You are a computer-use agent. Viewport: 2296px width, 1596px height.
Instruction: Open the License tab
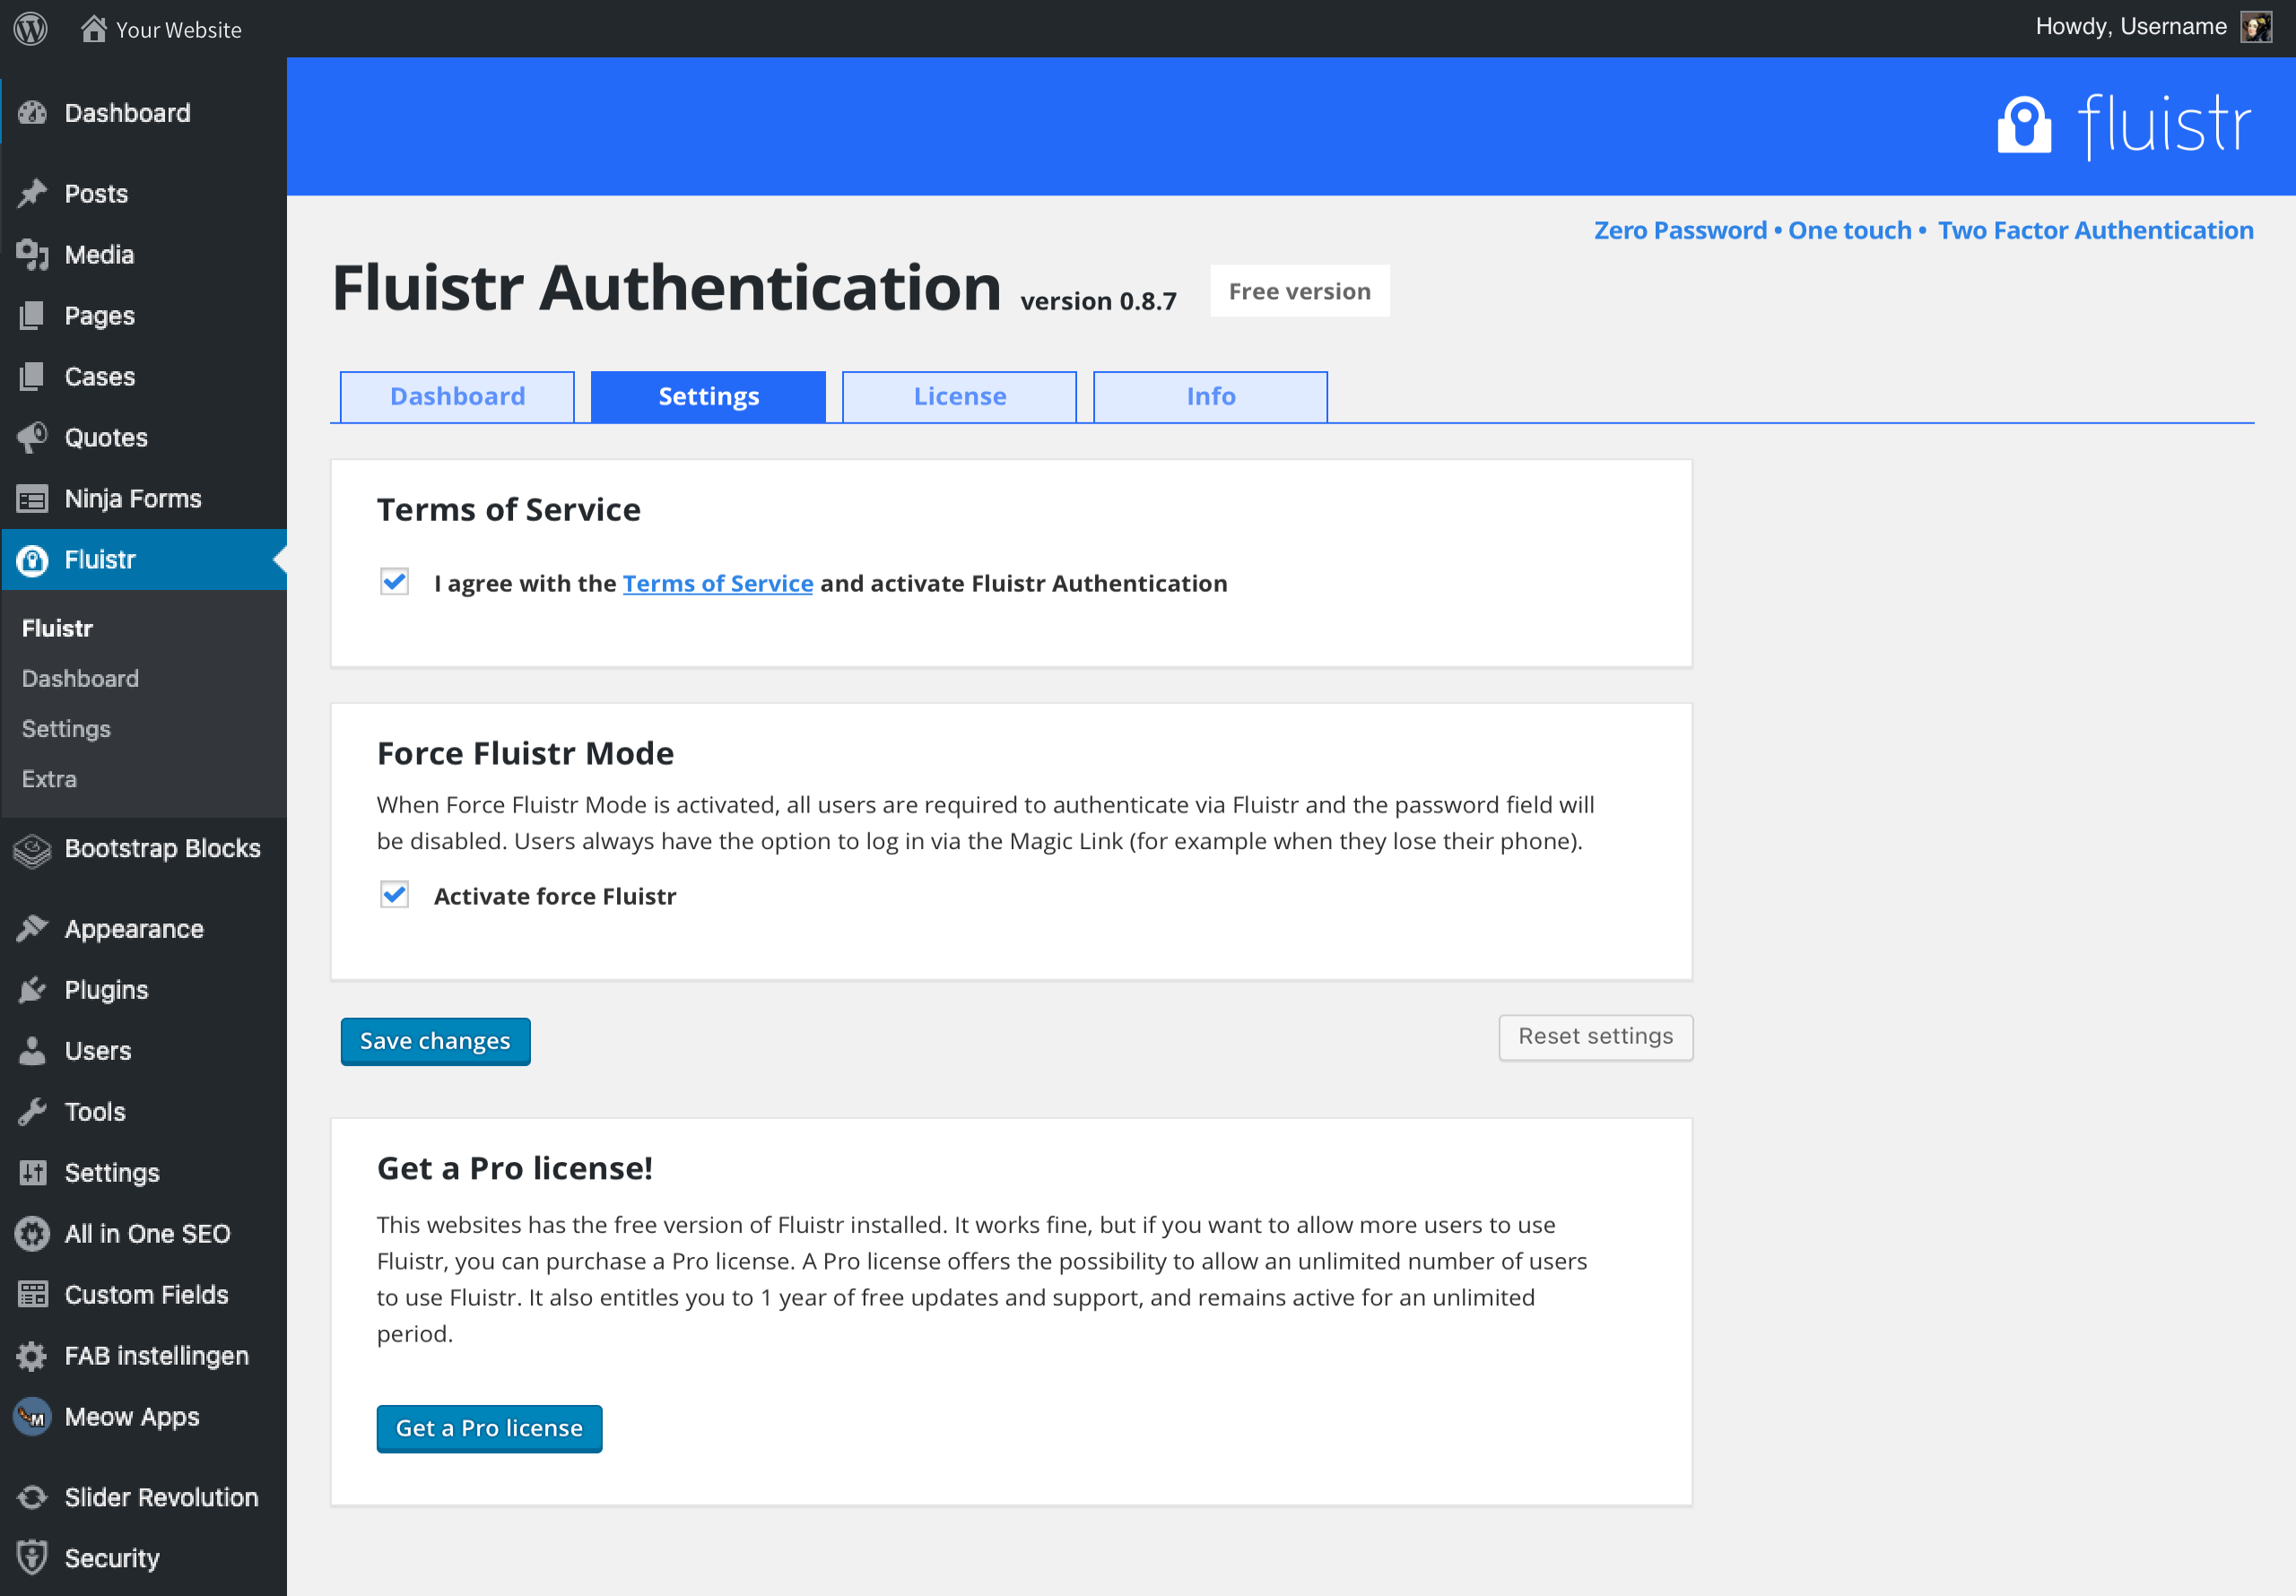pos(960,397)
